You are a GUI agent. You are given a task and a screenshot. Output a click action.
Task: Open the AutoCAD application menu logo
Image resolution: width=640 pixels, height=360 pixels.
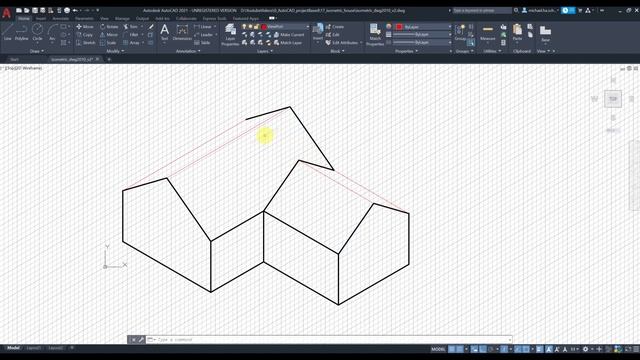pyautogui.click(x=7, y=13)
